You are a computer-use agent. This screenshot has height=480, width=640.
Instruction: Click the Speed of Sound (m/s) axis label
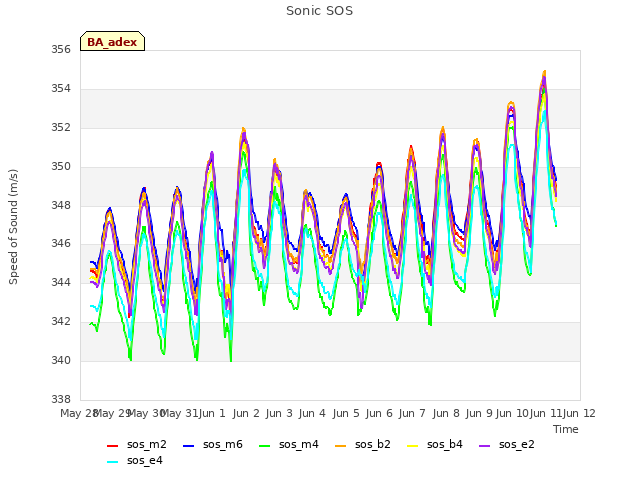(13, 227)
